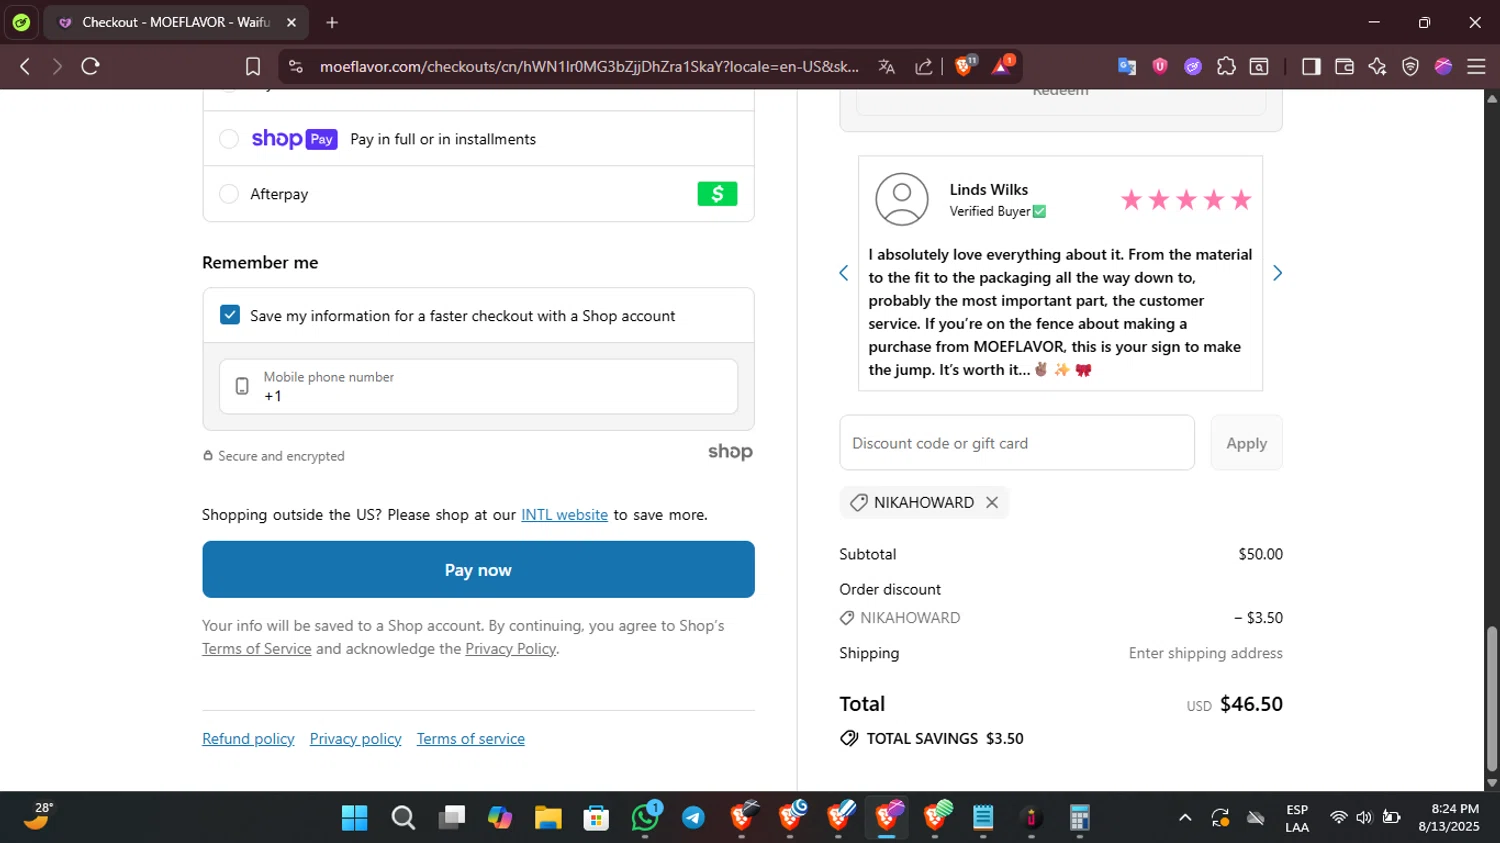Open Telegram from taskbar

pyautogui.click(x=693, y=818)
